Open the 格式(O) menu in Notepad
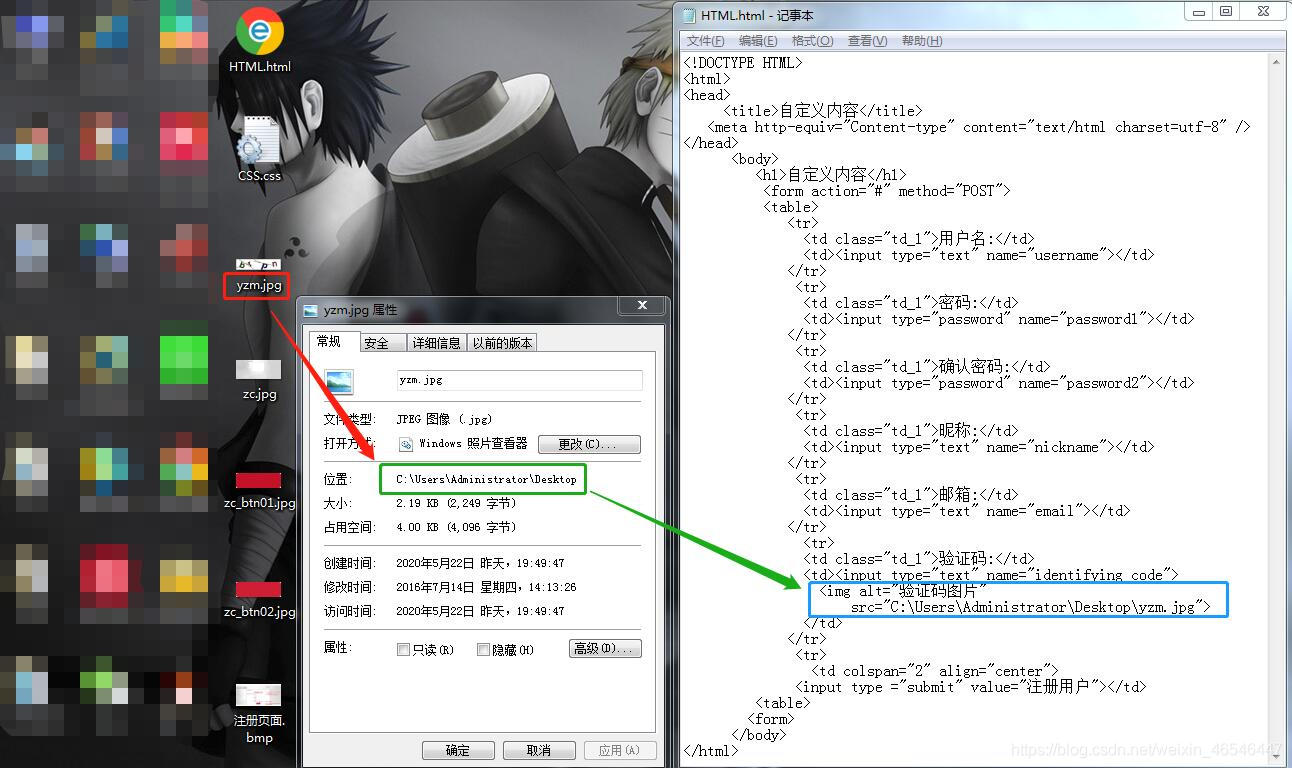This screenshot has width=1292, height=768. click(812, 41)
